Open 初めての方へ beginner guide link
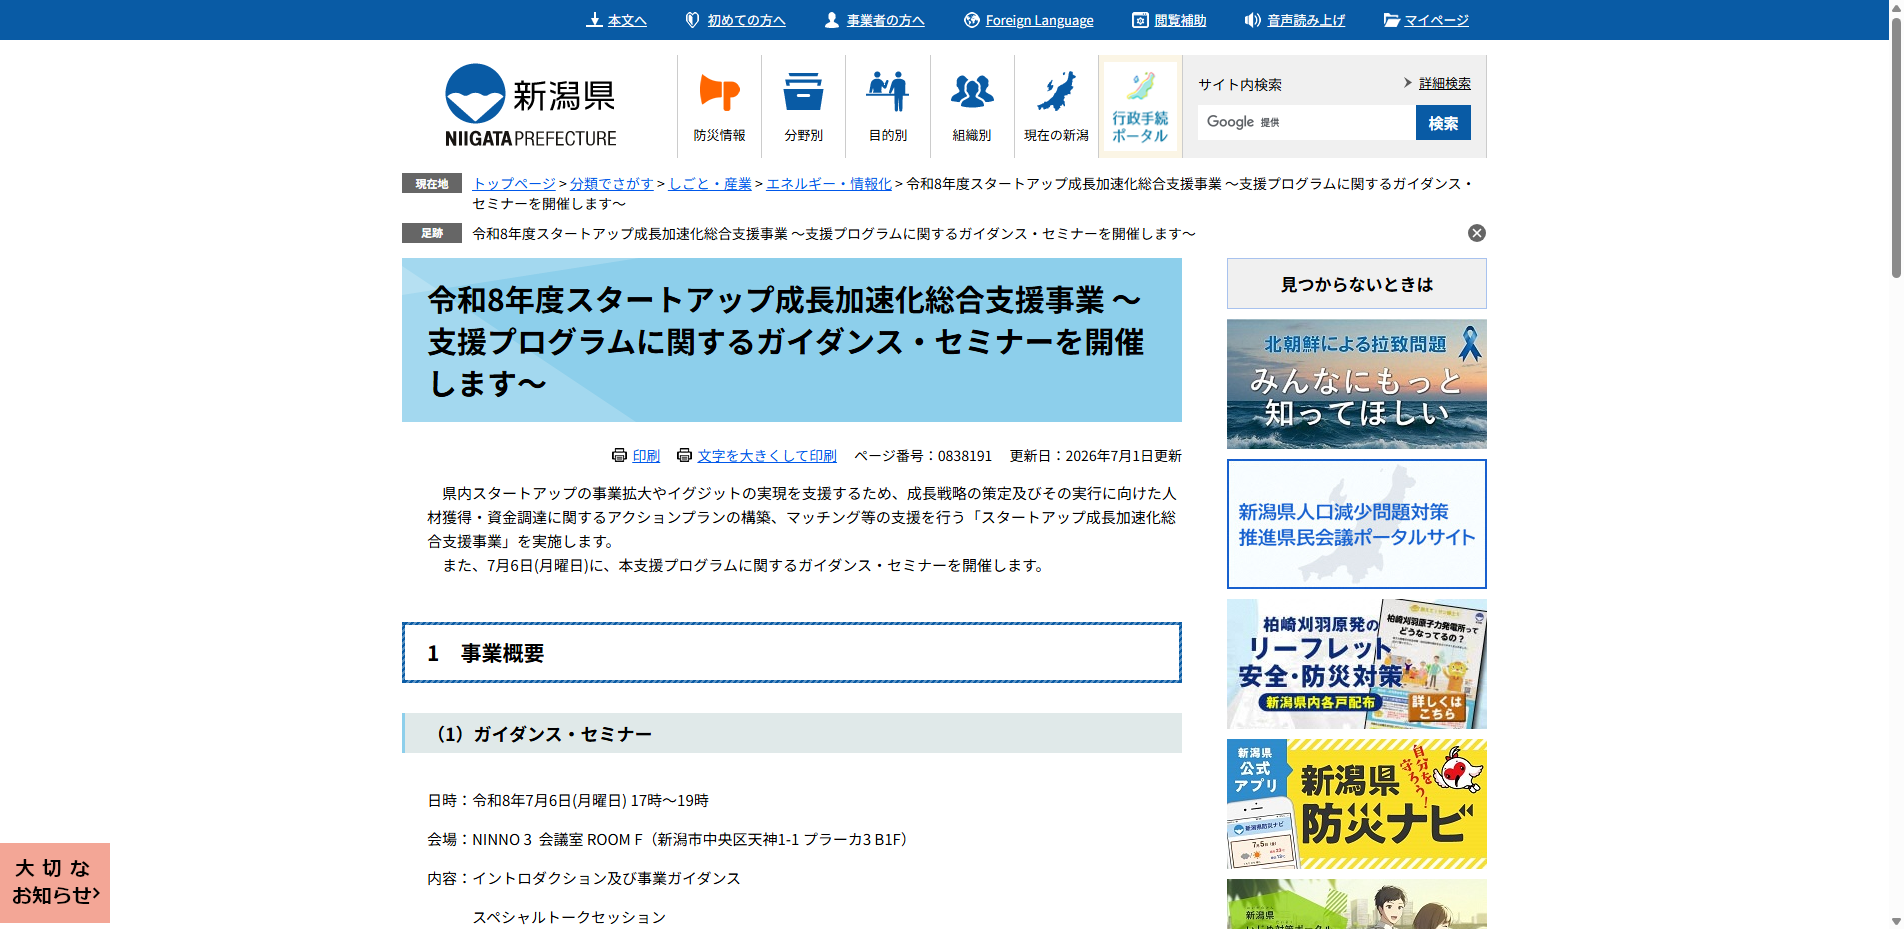This screenshot has width=1904, height=929. pyautogui.click(x=746, y=20)
